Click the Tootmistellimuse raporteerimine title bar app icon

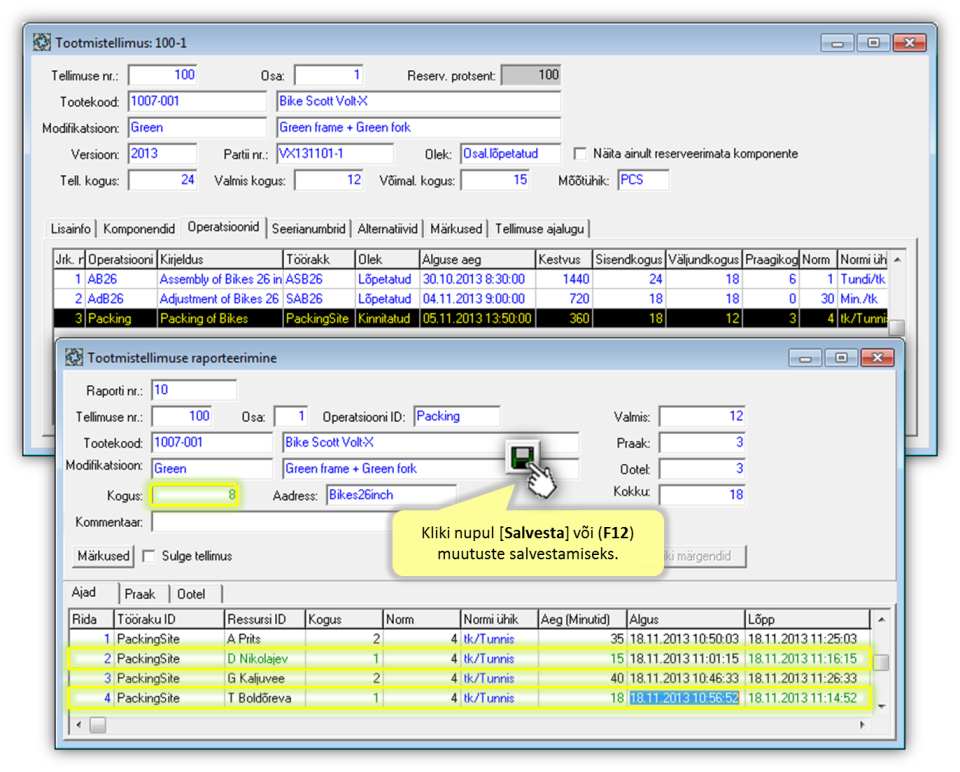pos(74,358)
